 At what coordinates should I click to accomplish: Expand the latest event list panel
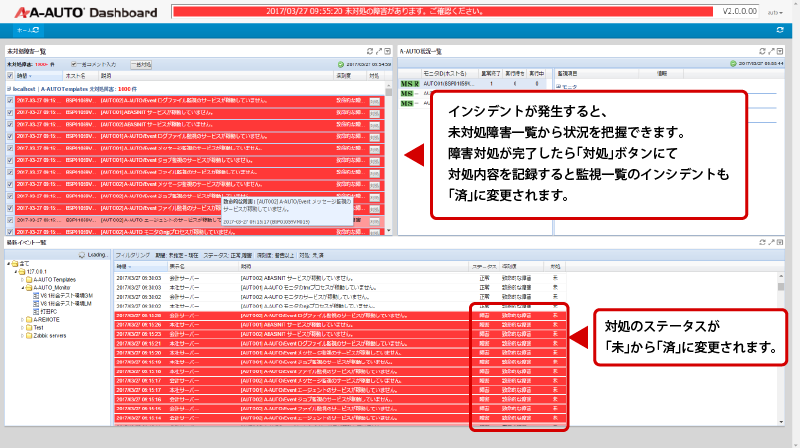(x=771, y=242)
